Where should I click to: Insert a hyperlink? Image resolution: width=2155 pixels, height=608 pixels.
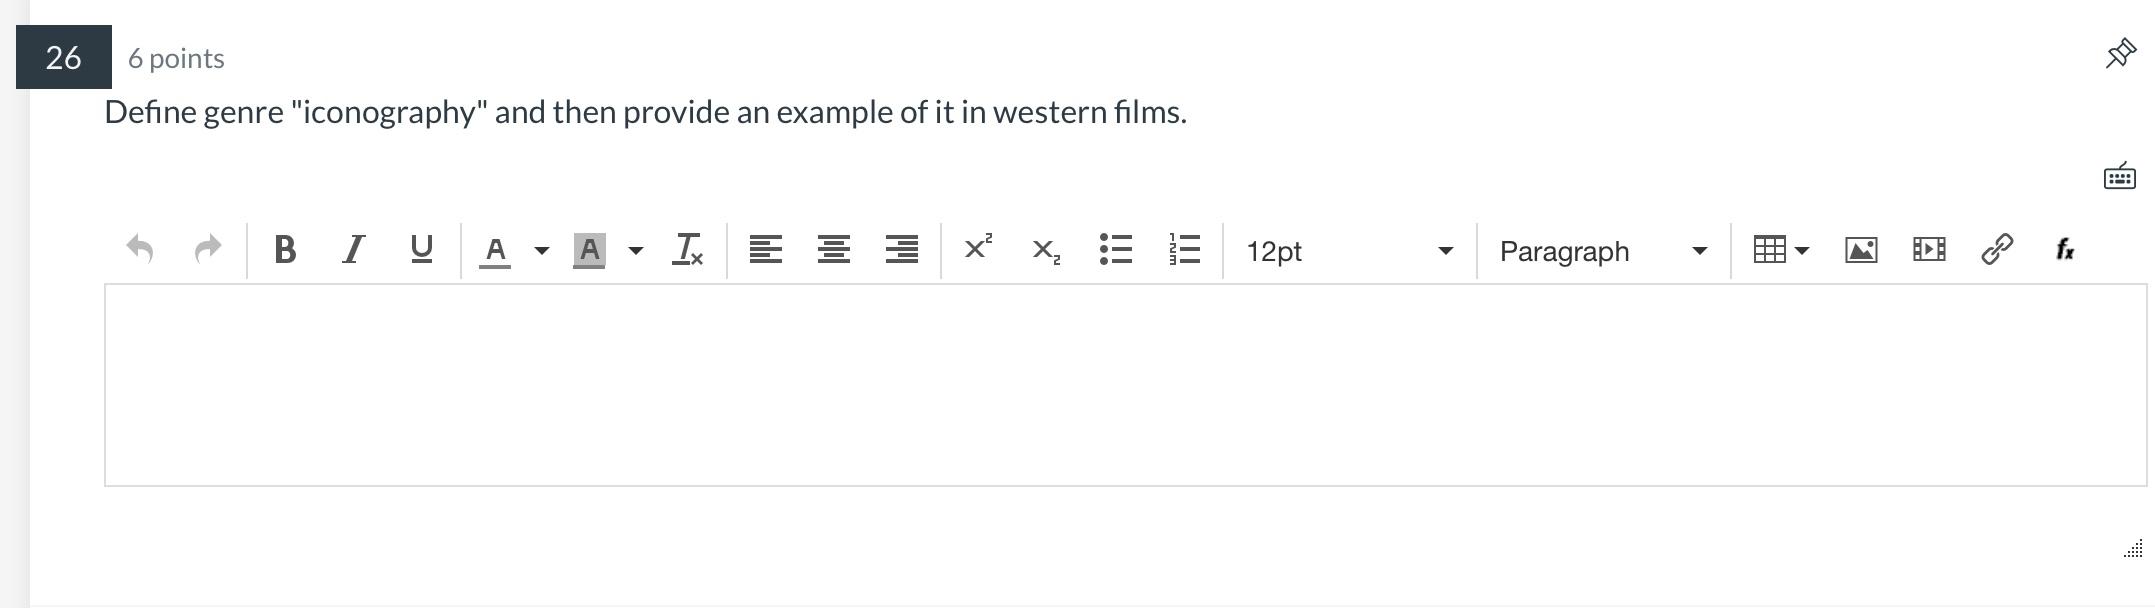[1996, 250]
